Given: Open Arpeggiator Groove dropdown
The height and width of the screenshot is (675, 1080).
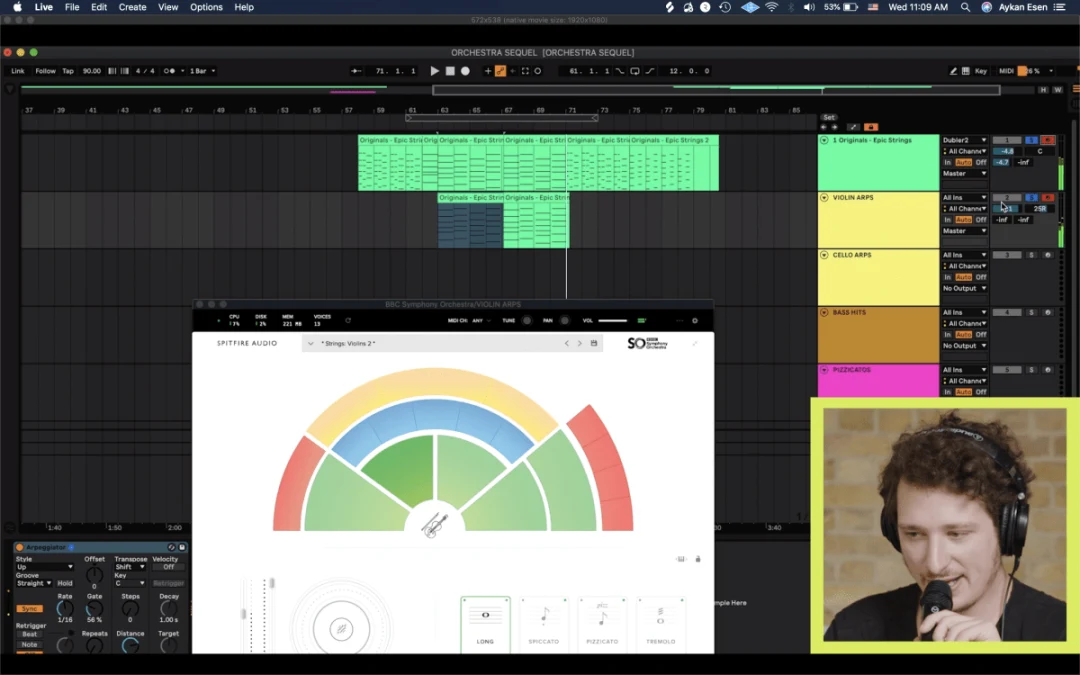Looking at the screenshot, I should tap(34, 583).
